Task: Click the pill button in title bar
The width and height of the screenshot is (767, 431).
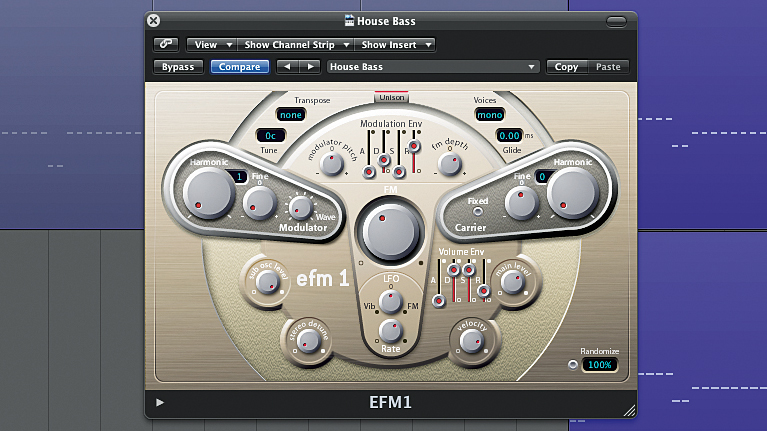Action: tap(616, 21)
